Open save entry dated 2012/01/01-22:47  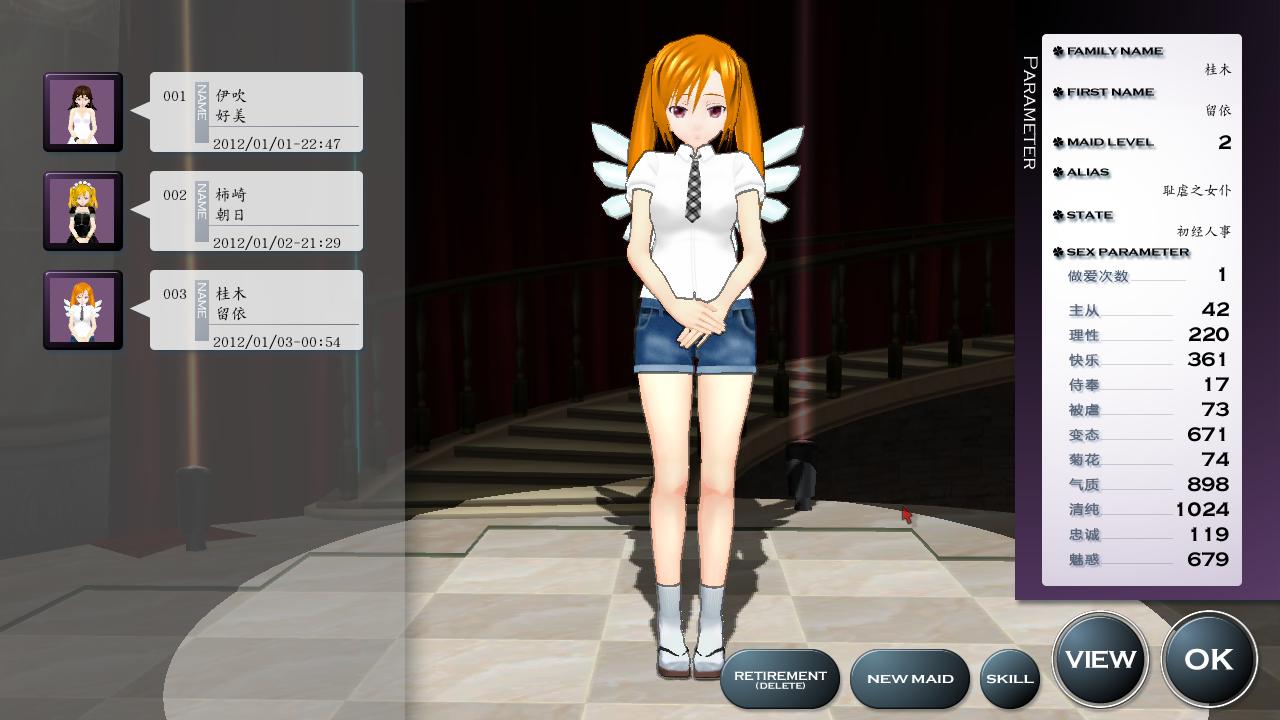(256, 112)
